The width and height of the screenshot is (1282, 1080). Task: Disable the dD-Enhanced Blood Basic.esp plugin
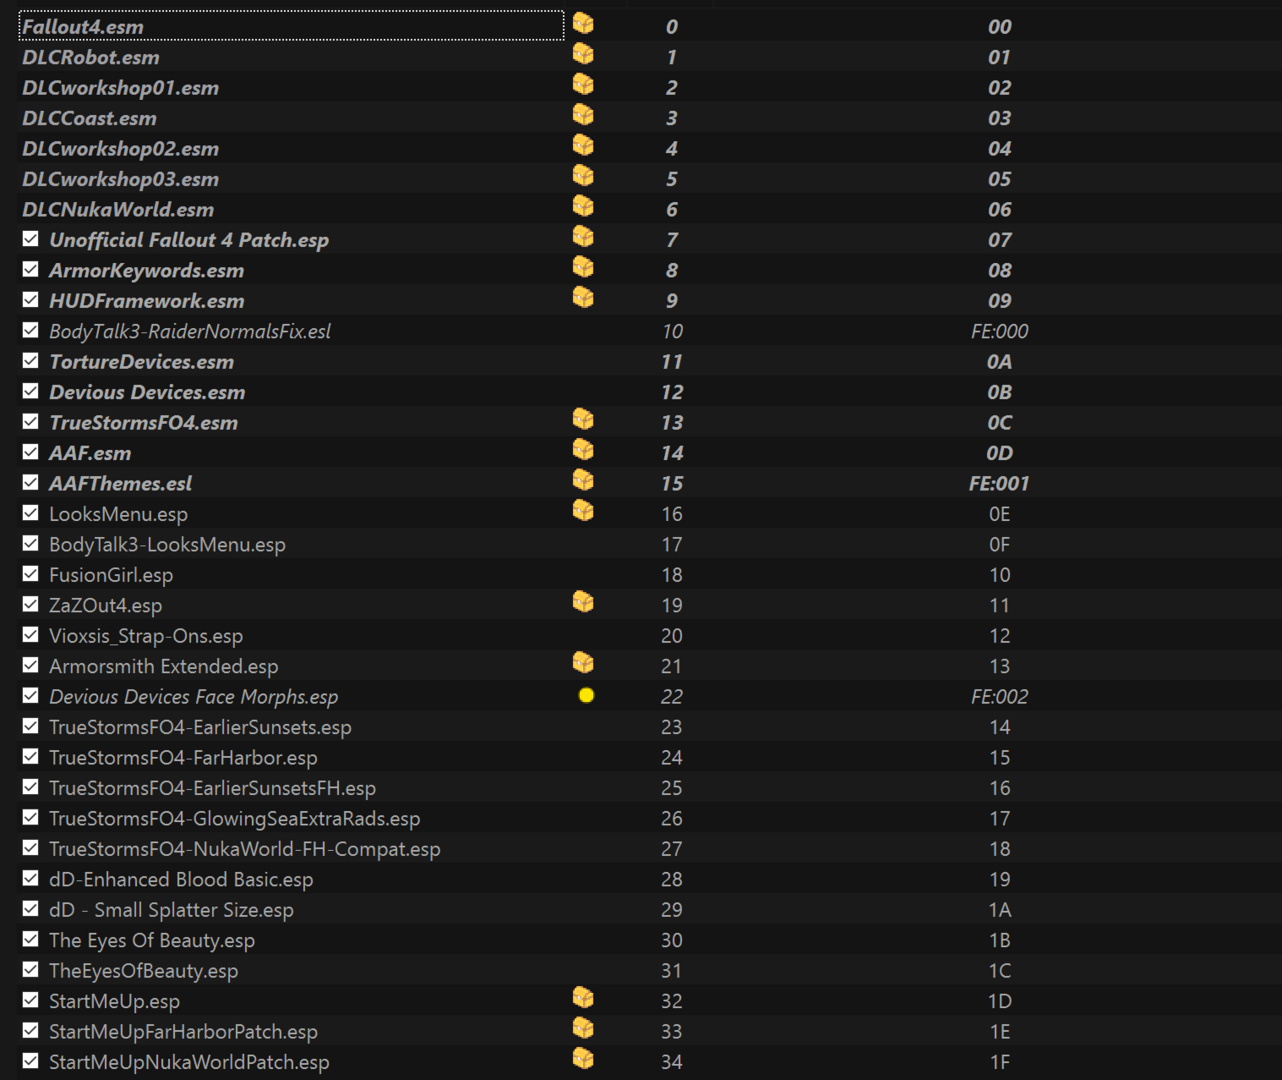click(x=31, y=879)
